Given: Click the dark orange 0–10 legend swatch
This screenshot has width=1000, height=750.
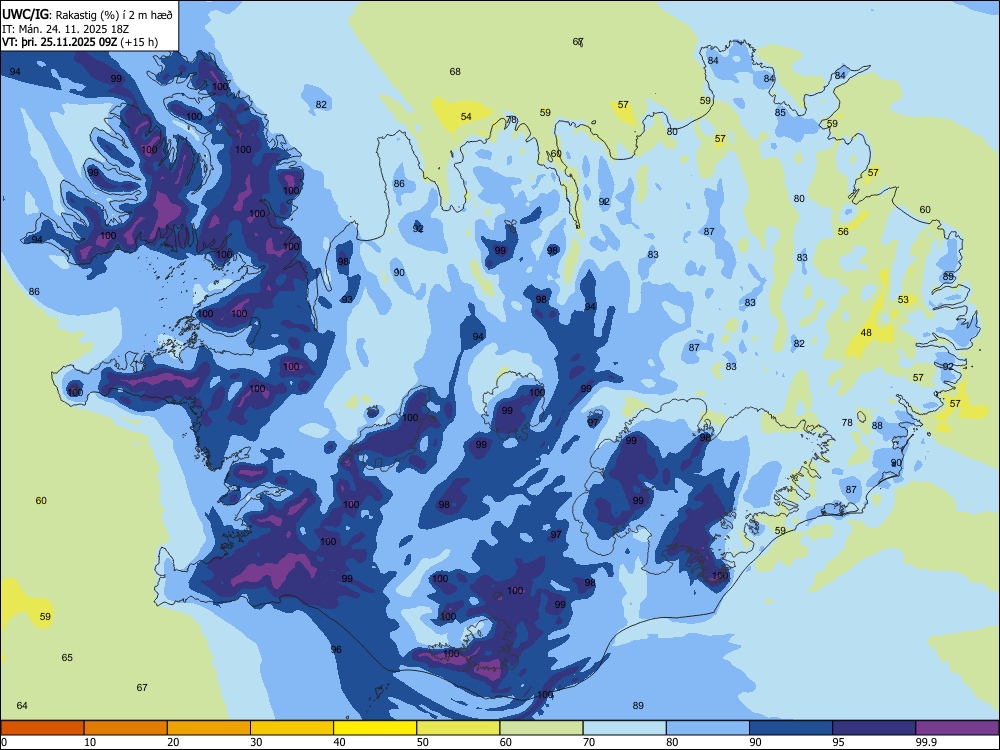Looking at the screenshot, I should click(42, 728).
